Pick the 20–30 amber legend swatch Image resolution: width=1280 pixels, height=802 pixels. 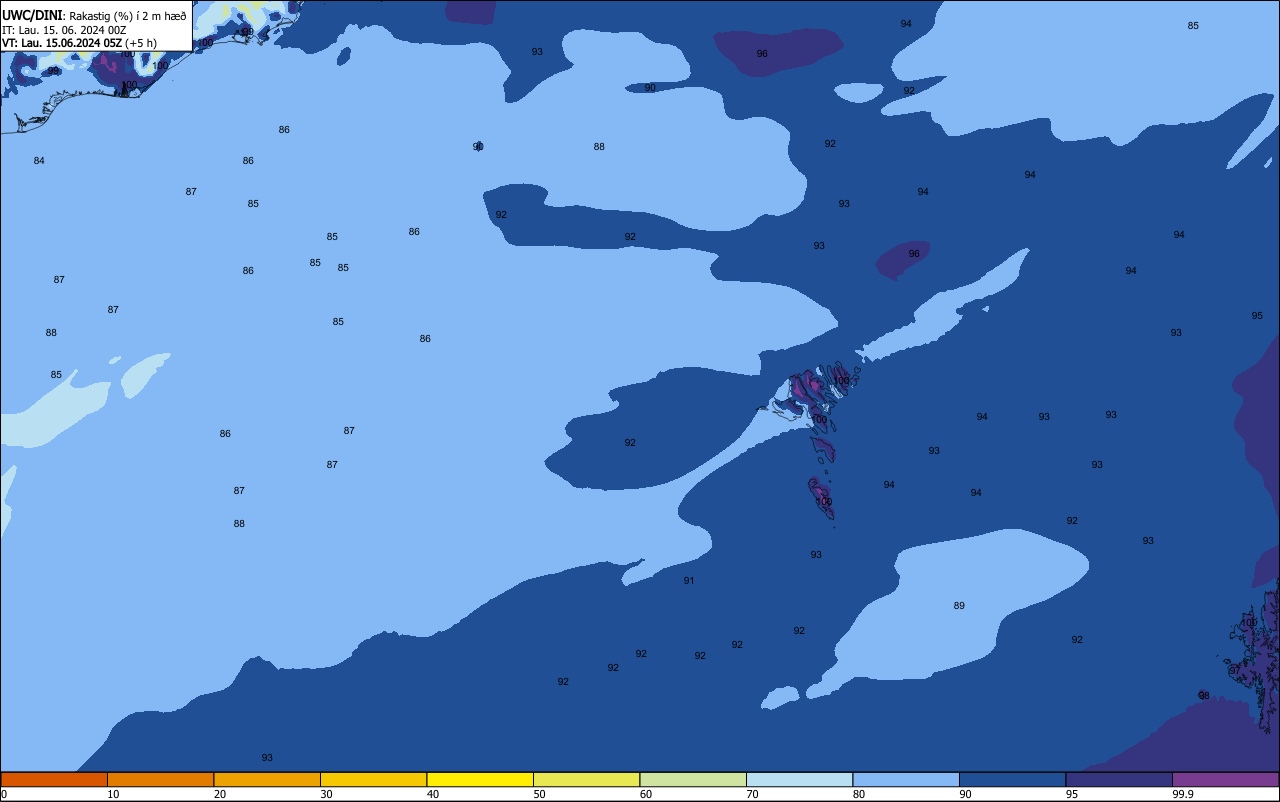click(x=267, y=779)
